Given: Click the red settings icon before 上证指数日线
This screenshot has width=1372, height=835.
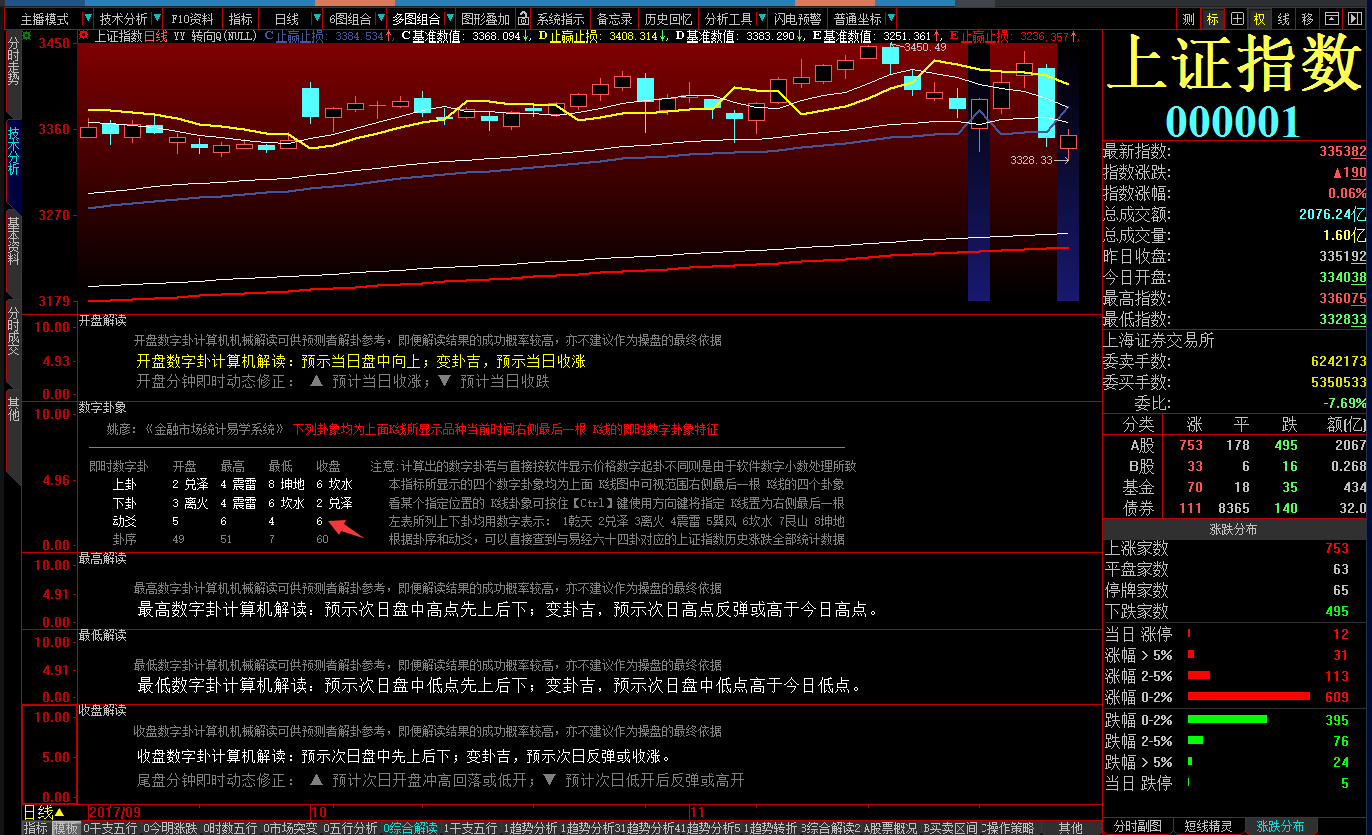Looking at the screenshot, I should 84,36.
